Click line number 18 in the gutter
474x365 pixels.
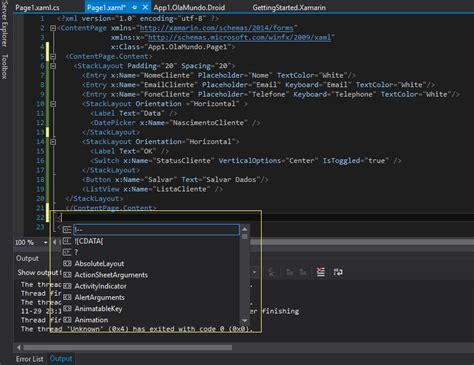40,180
